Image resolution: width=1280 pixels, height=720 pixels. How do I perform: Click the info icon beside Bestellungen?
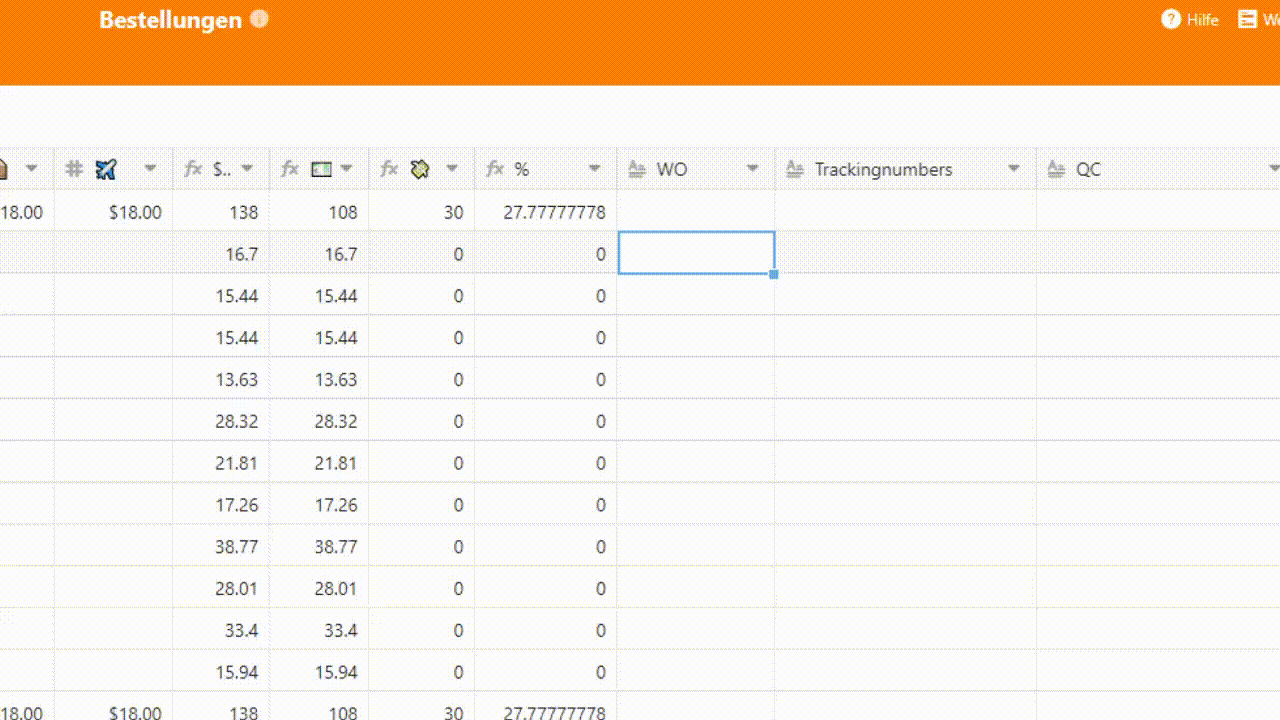pos(259,19)
